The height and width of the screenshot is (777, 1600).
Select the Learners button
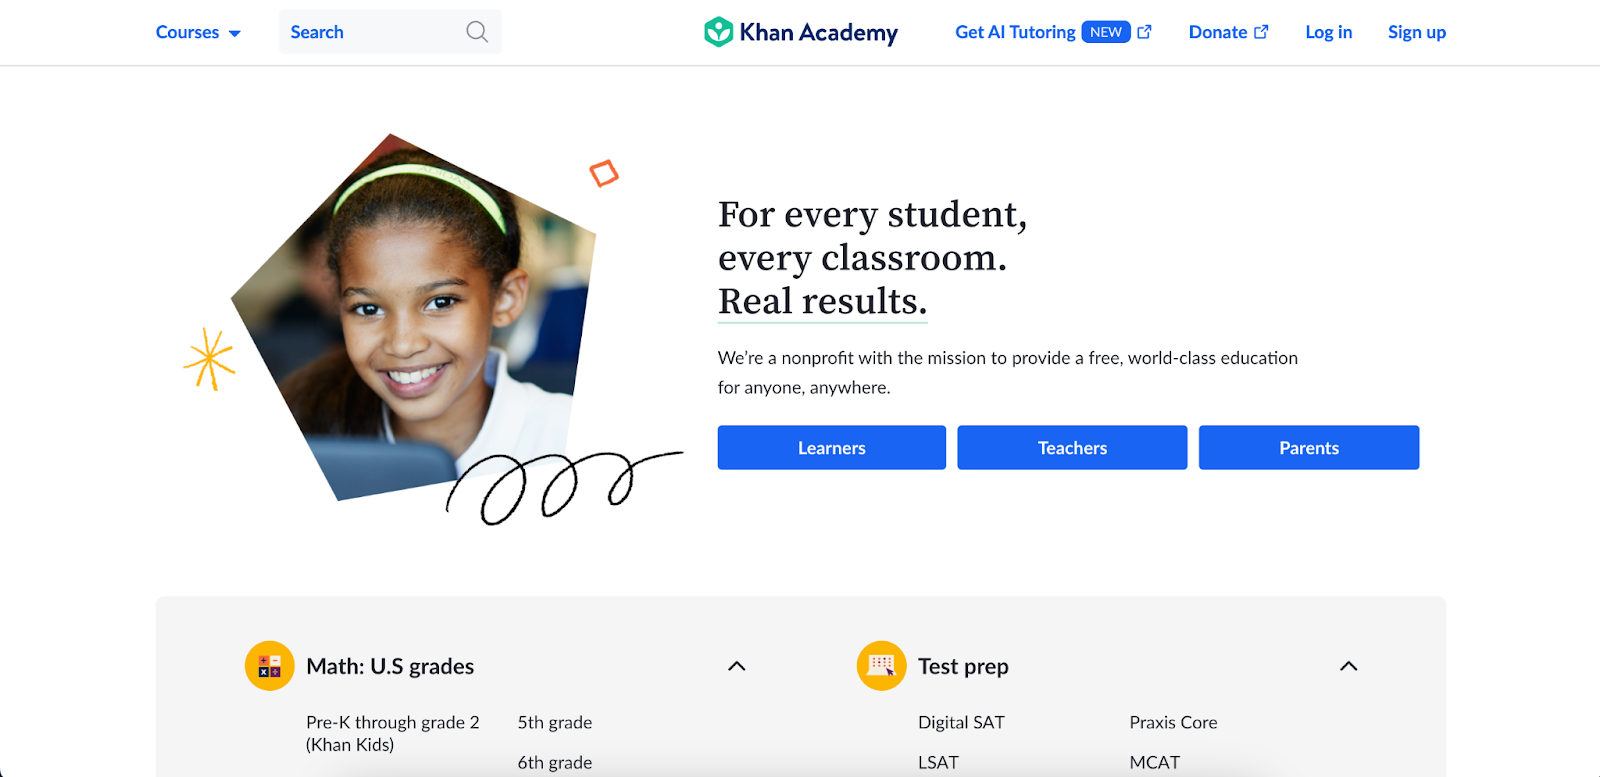[832, 448]
